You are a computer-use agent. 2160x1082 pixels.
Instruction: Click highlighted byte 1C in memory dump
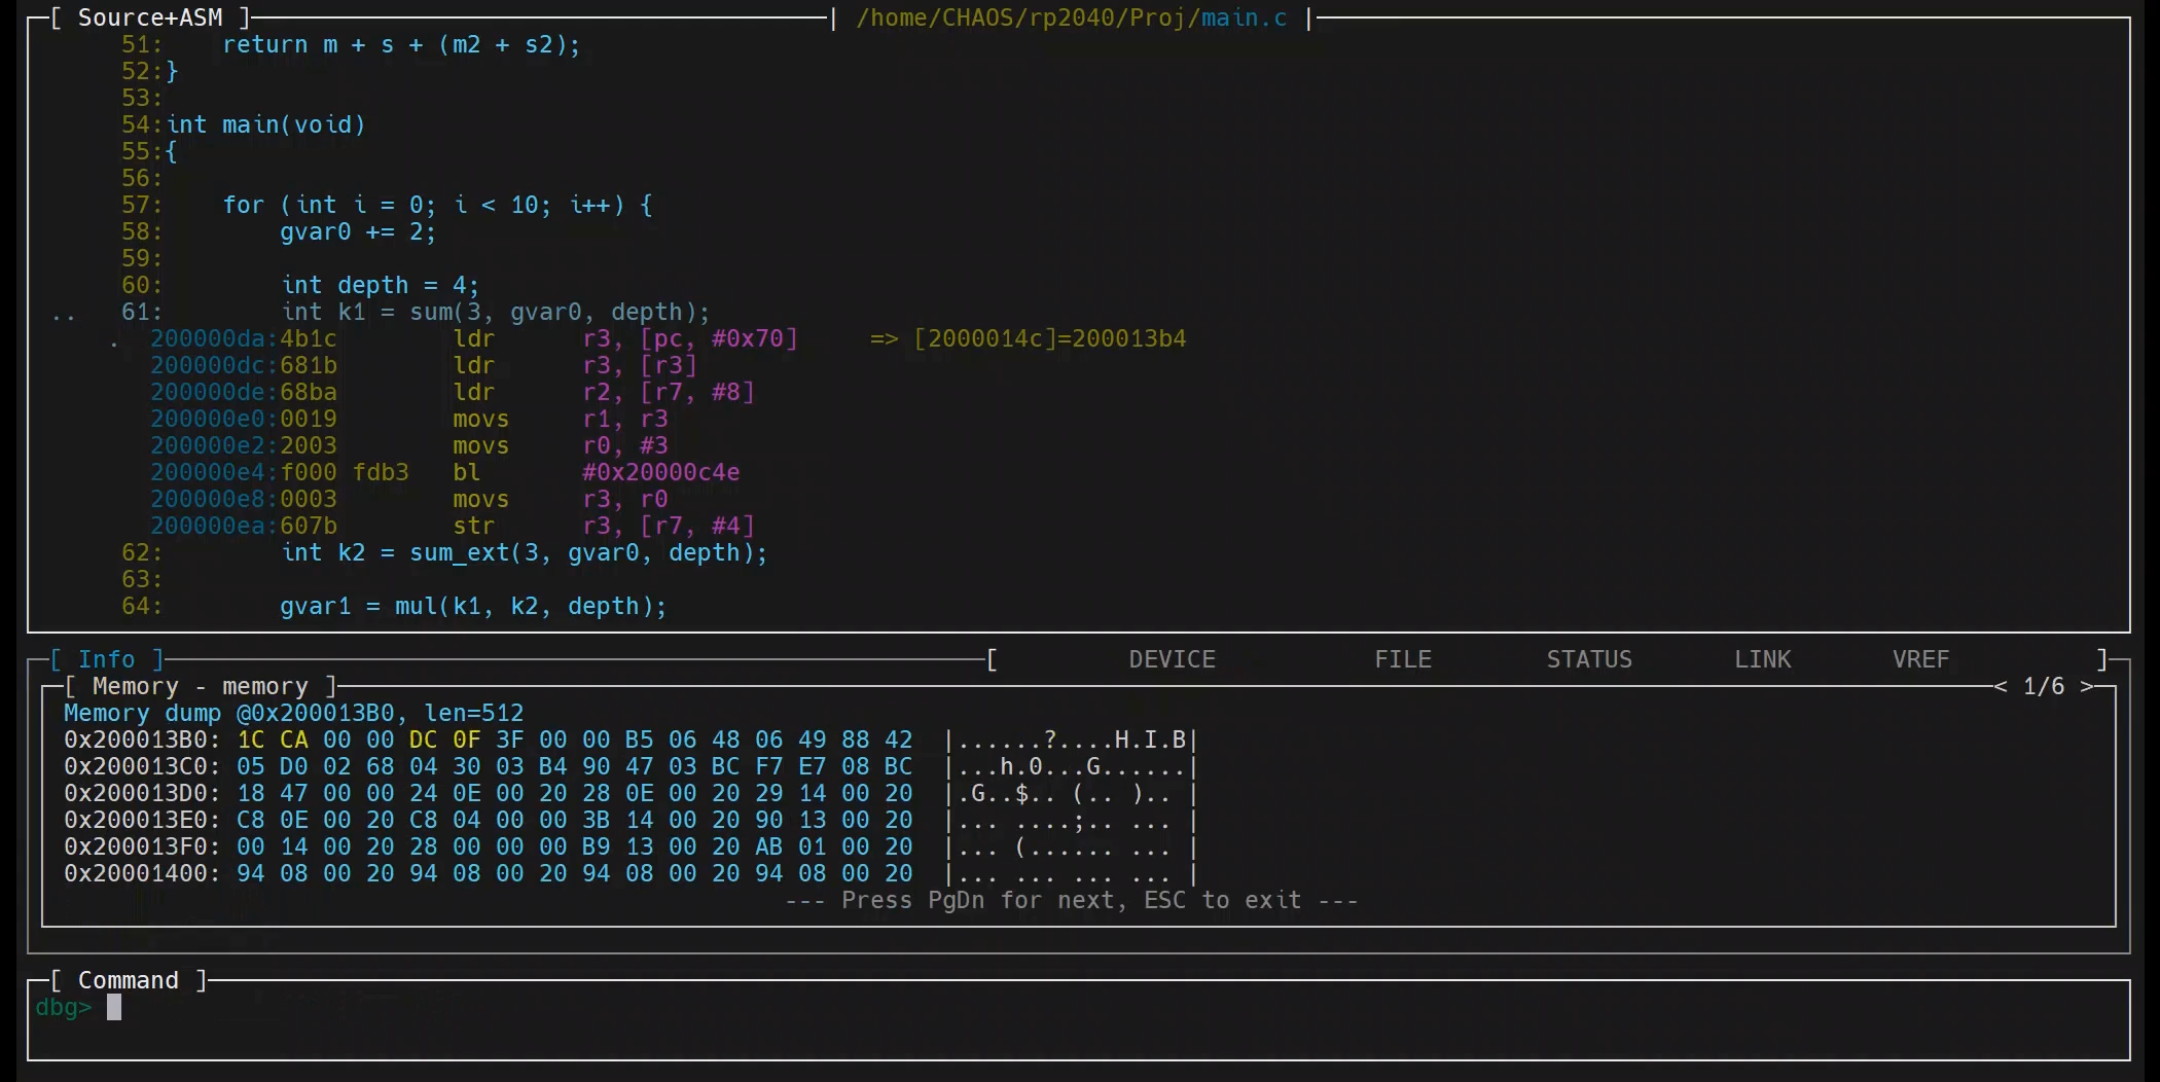coord(250,740)
